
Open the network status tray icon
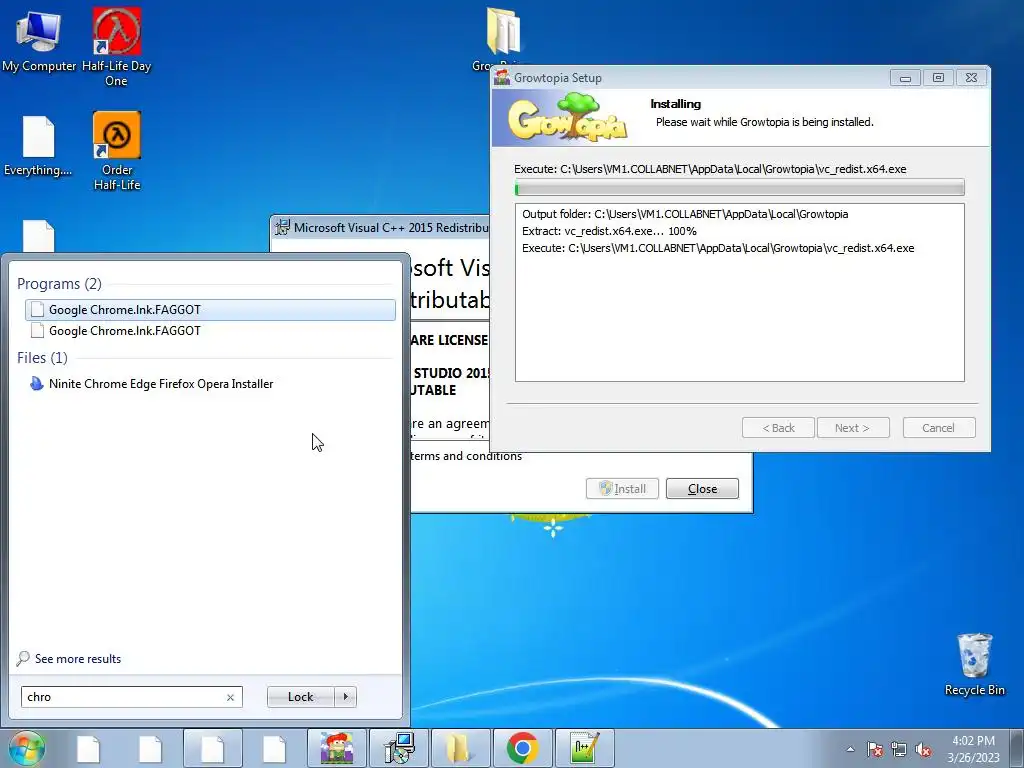click(x=899, y=749)
